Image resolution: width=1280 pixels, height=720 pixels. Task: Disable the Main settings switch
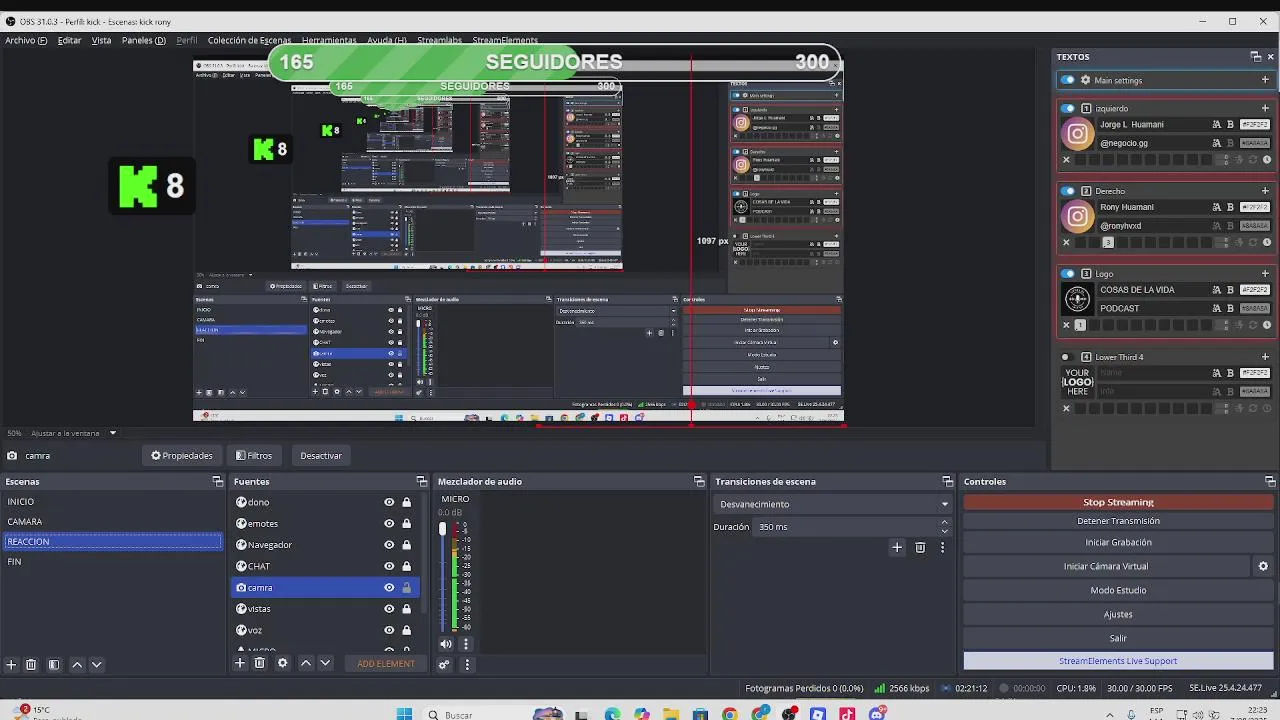pyautogui.click(x=1068, y=80)
